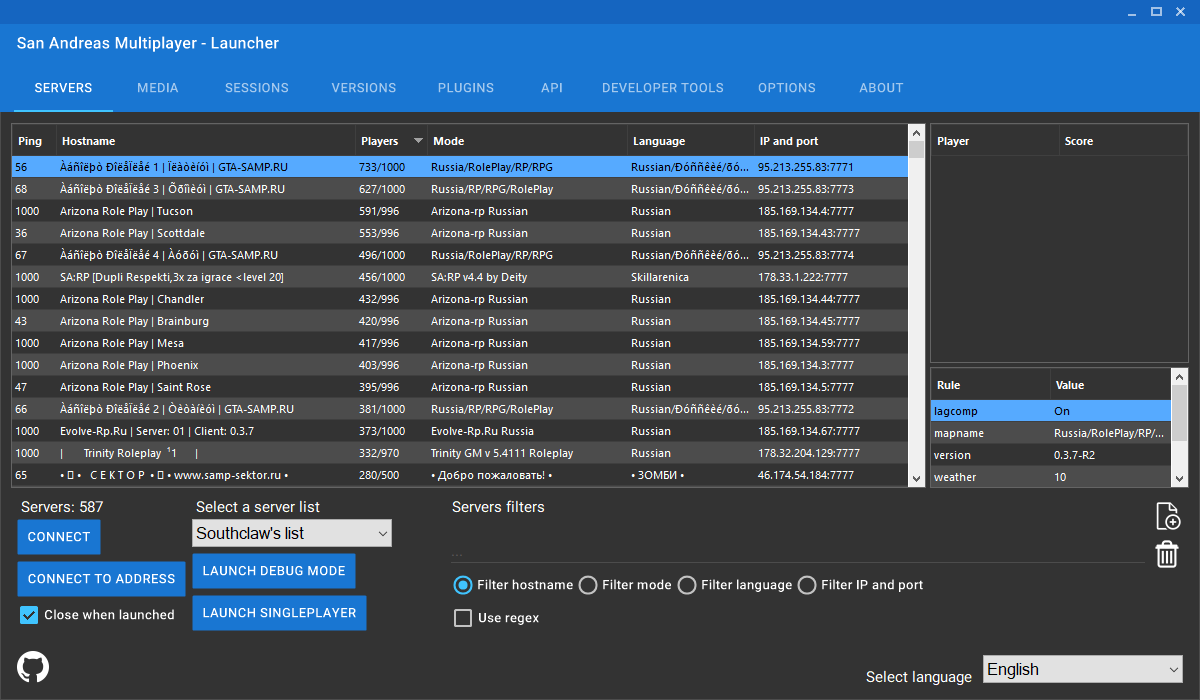This screenshot has width=1200, height=700.
Task: Select Filter hostname radio button
Action: (463, 585)
